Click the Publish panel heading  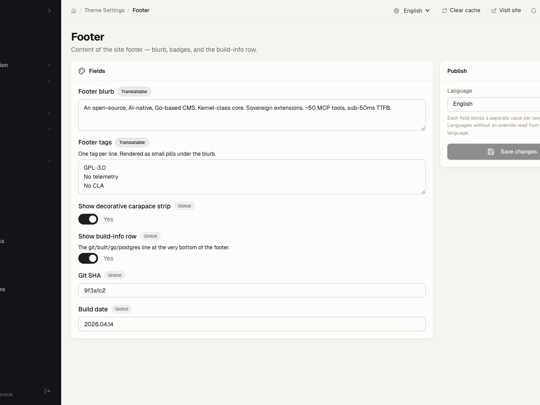[x=457, y=71]
